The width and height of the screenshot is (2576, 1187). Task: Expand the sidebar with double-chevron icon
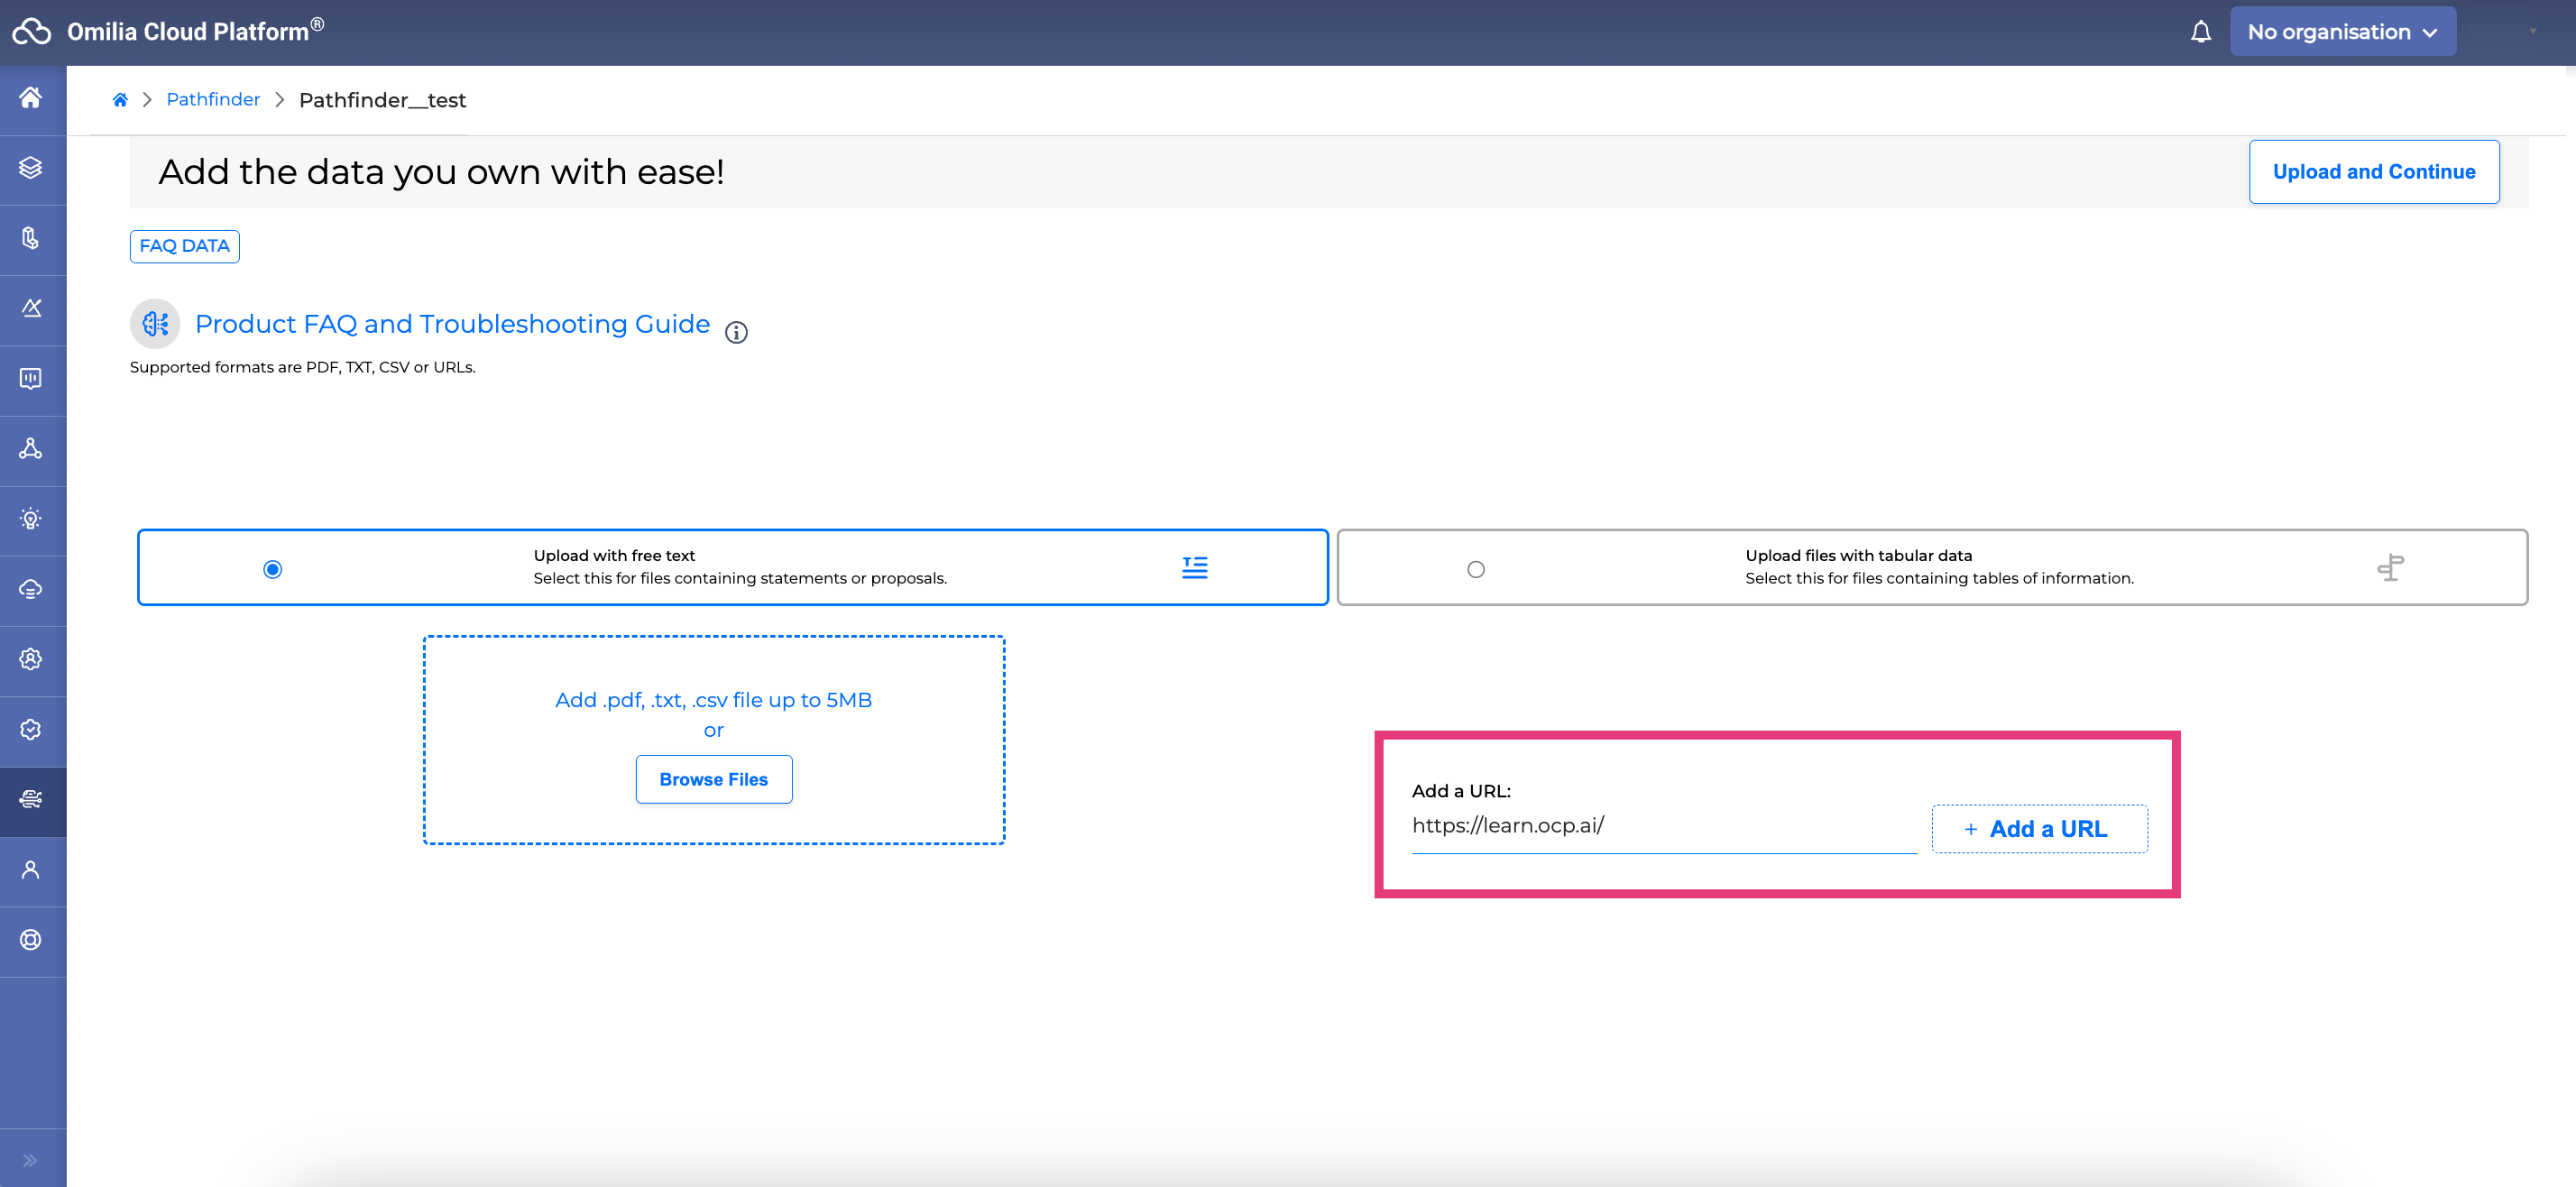coord(30,1160)
